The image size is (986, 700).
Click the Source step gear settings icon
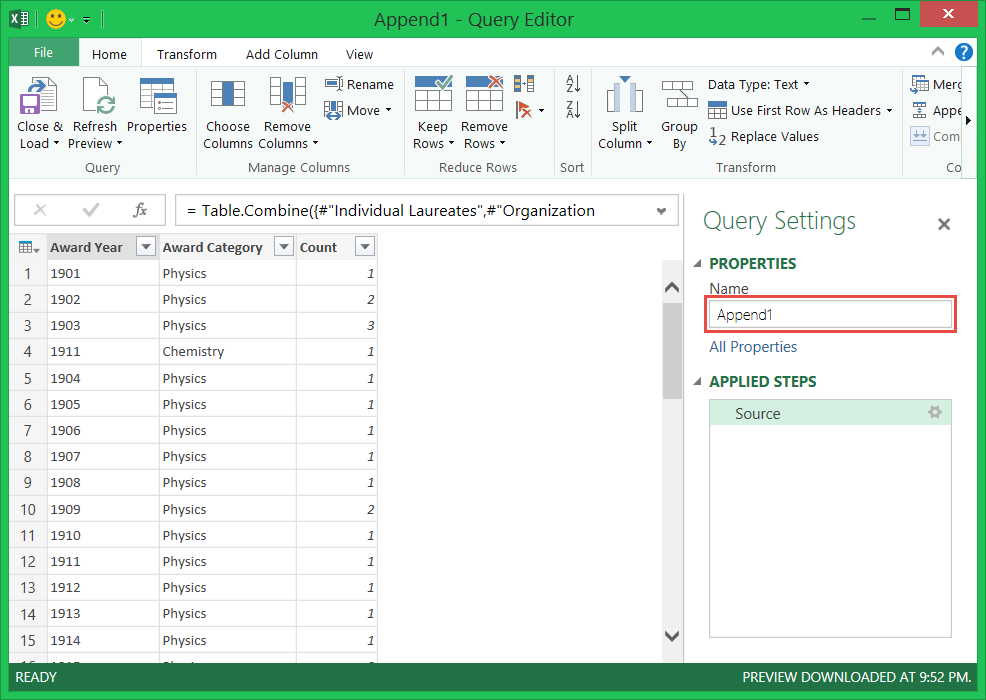(935, 412)
